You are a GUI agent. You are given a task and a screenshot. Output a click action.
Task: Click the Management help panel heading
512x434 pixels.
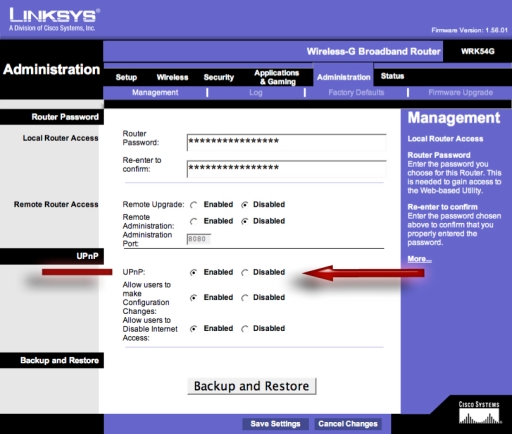coord(454,118)
